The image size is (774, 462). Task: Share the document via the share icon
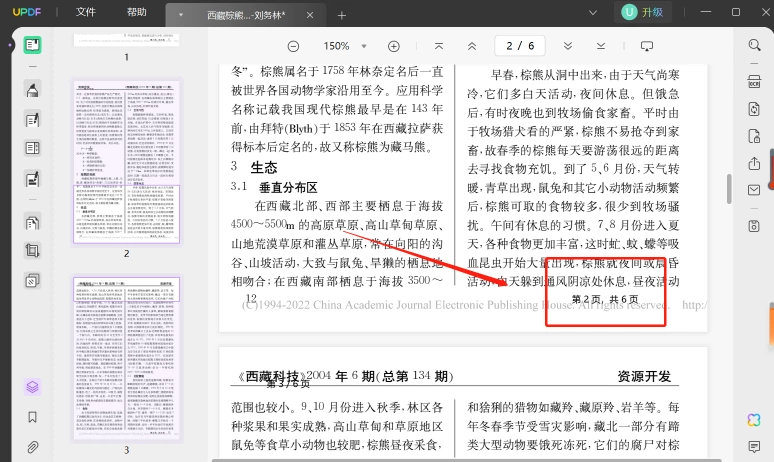pyautogui.click(x=754, y=163)
